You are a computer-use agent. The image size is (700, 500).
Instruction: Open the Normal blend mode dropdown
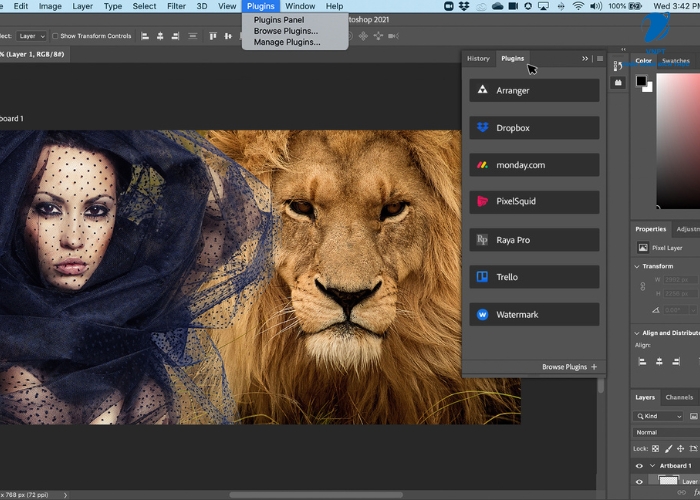[x=666, y=432]
